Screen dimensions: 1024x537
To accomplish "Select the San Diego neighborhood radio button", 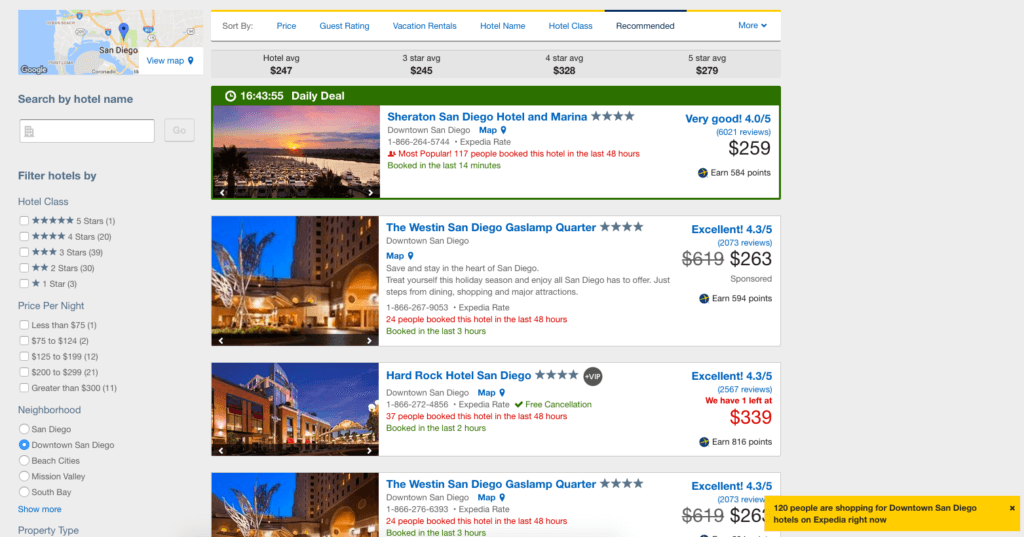I will (24, 429).
